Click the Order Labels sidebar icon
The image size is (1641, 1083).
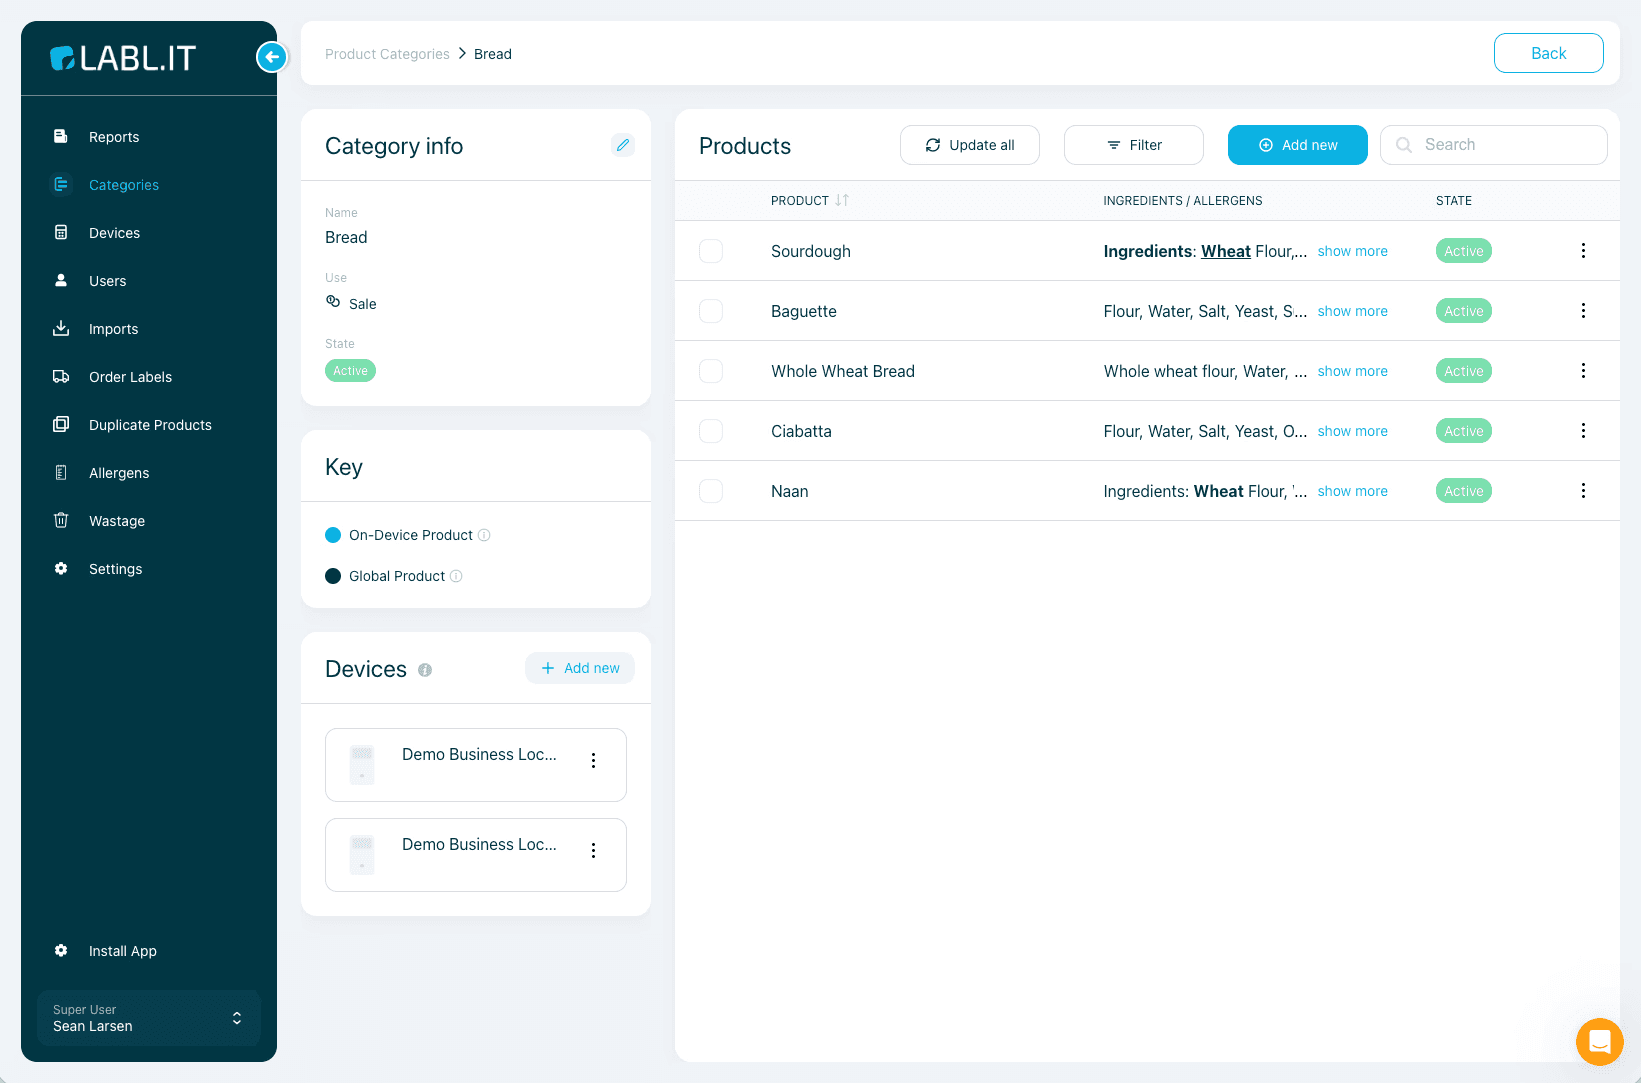click(61, 376)
